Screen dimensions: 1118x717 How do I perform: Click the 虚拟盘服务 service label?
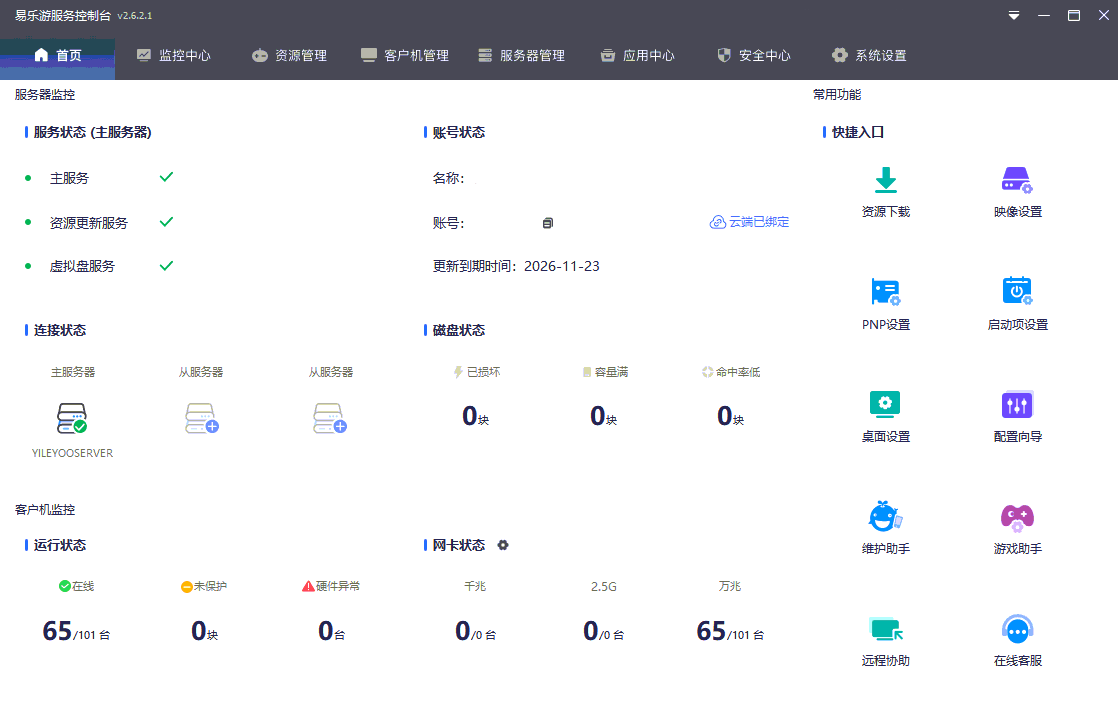point(82,267)
